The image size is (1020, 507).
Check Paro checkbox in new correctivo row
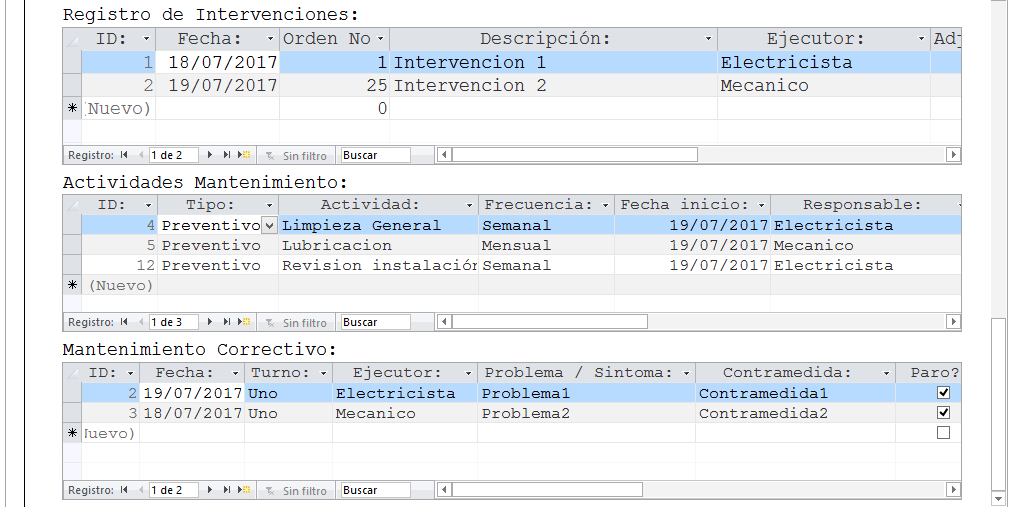point(943,433)
